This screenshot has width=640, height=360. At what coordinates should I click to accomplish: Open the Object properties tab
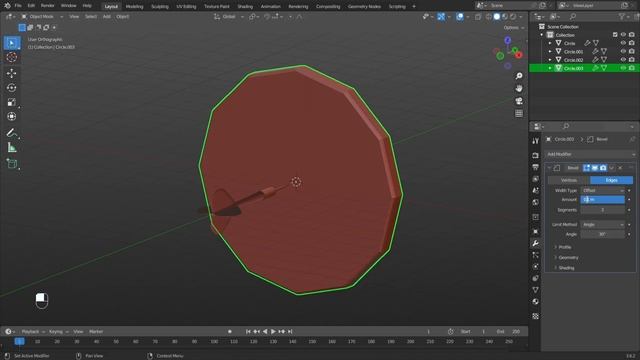click(x=536, y=231)
